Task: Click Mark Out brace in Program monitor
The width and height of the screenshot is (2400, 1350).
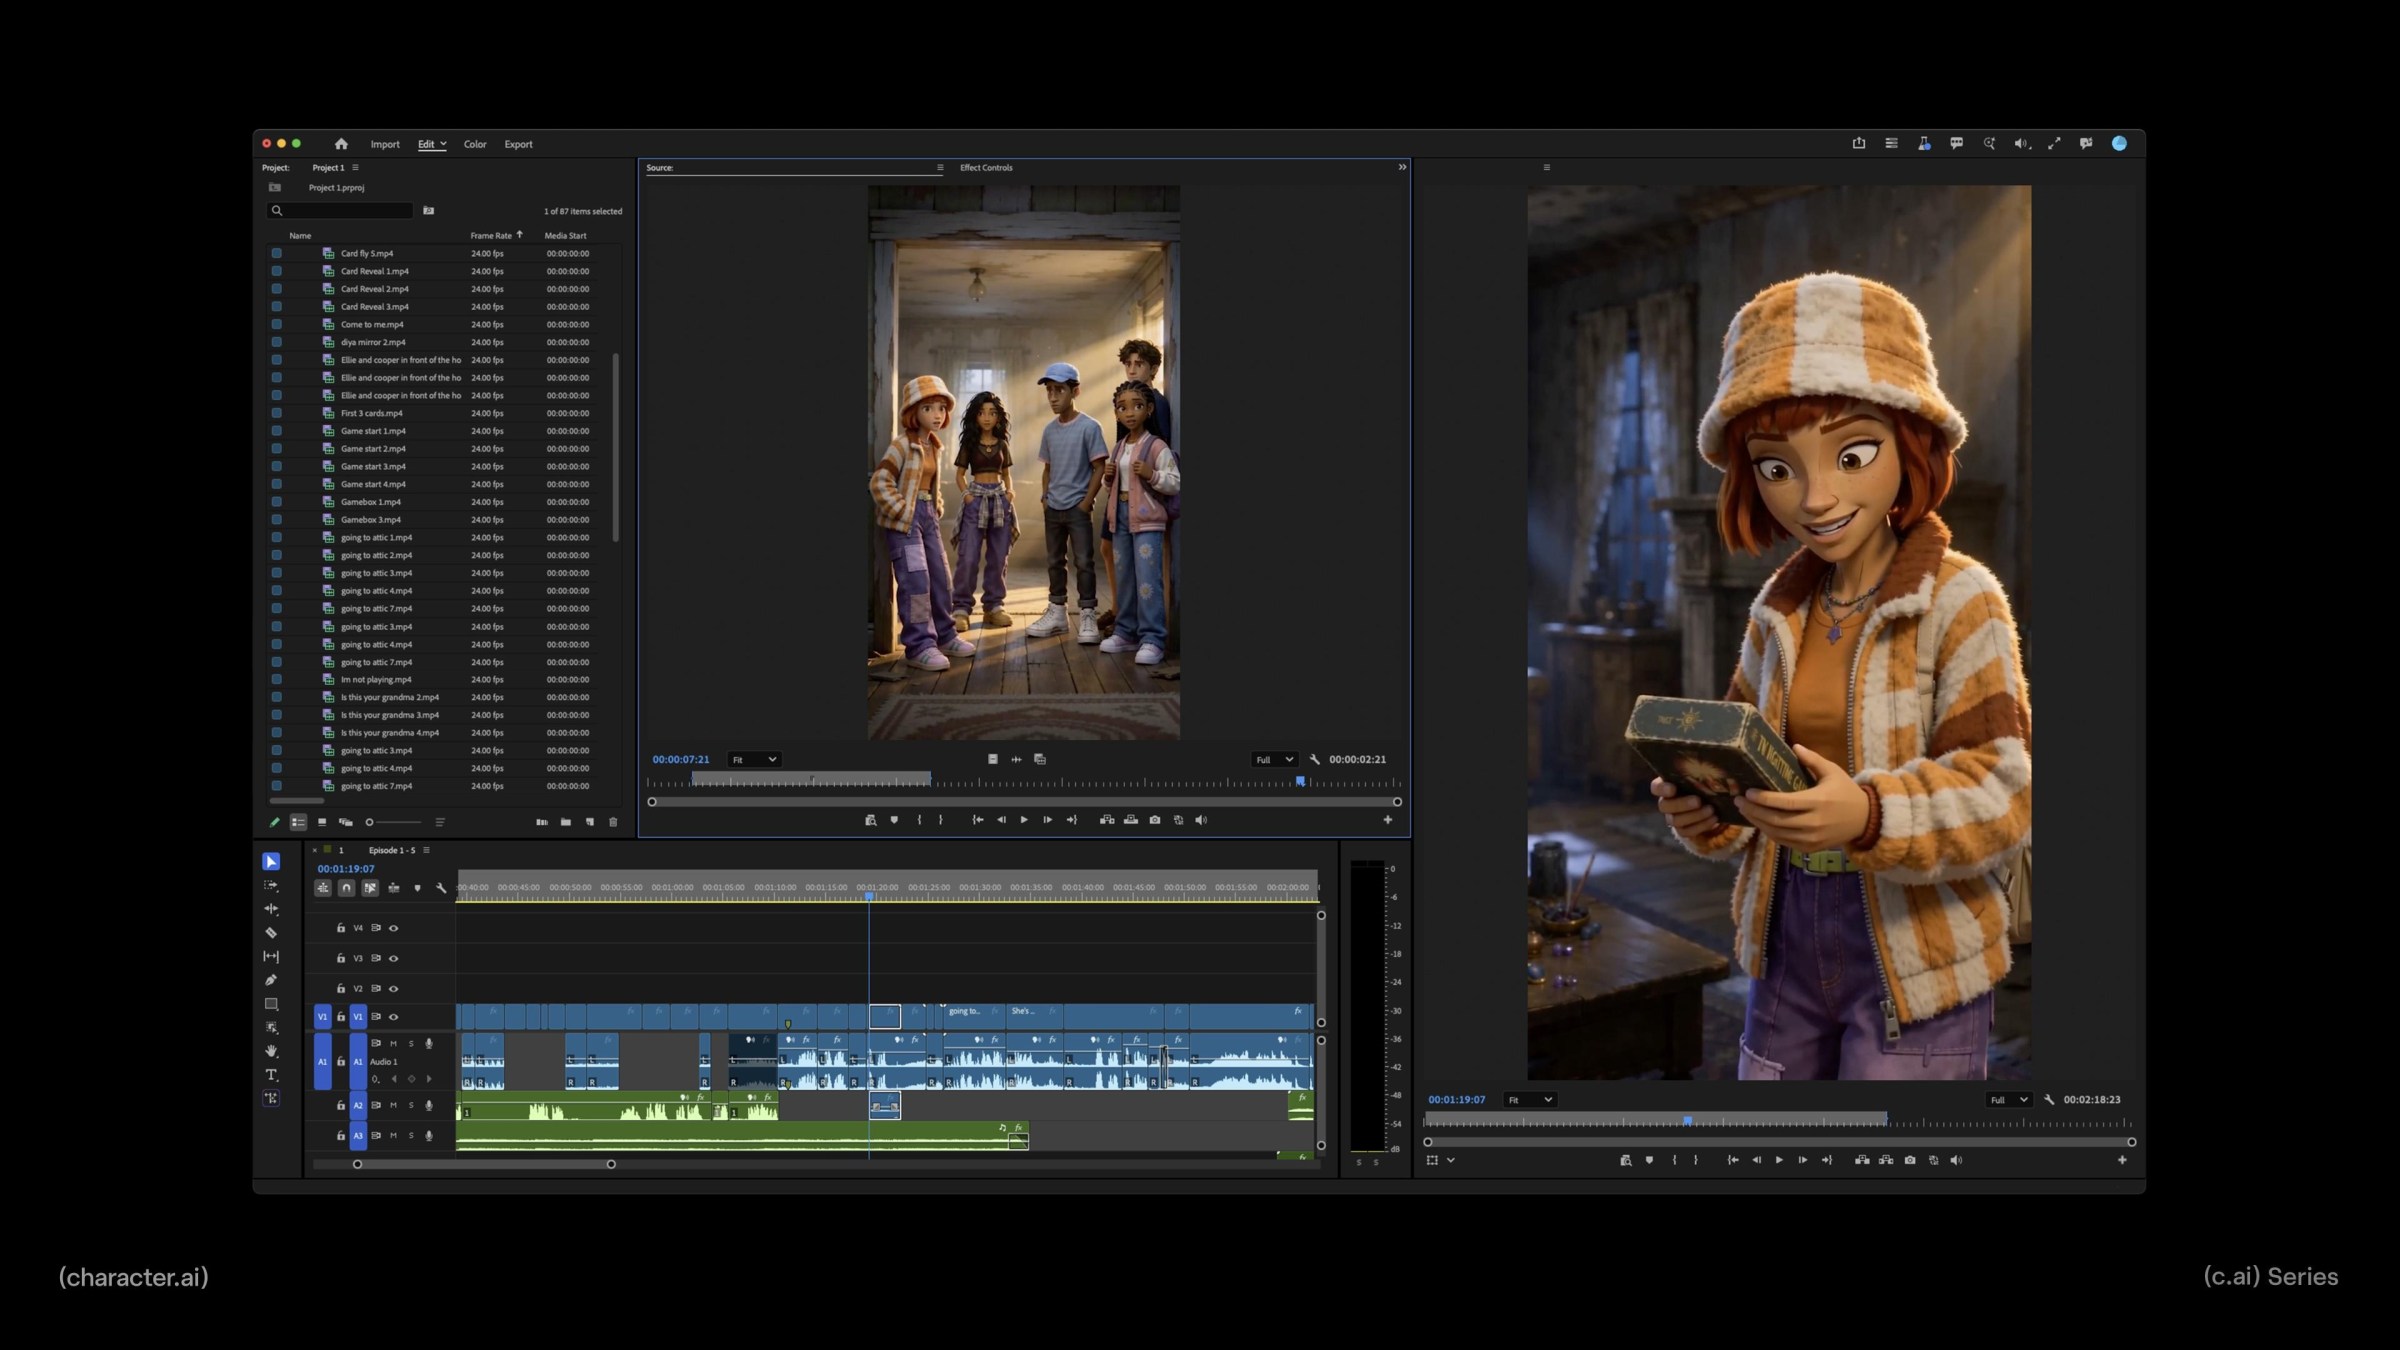Action: pyautogui.click(x=1695, y=1160)
